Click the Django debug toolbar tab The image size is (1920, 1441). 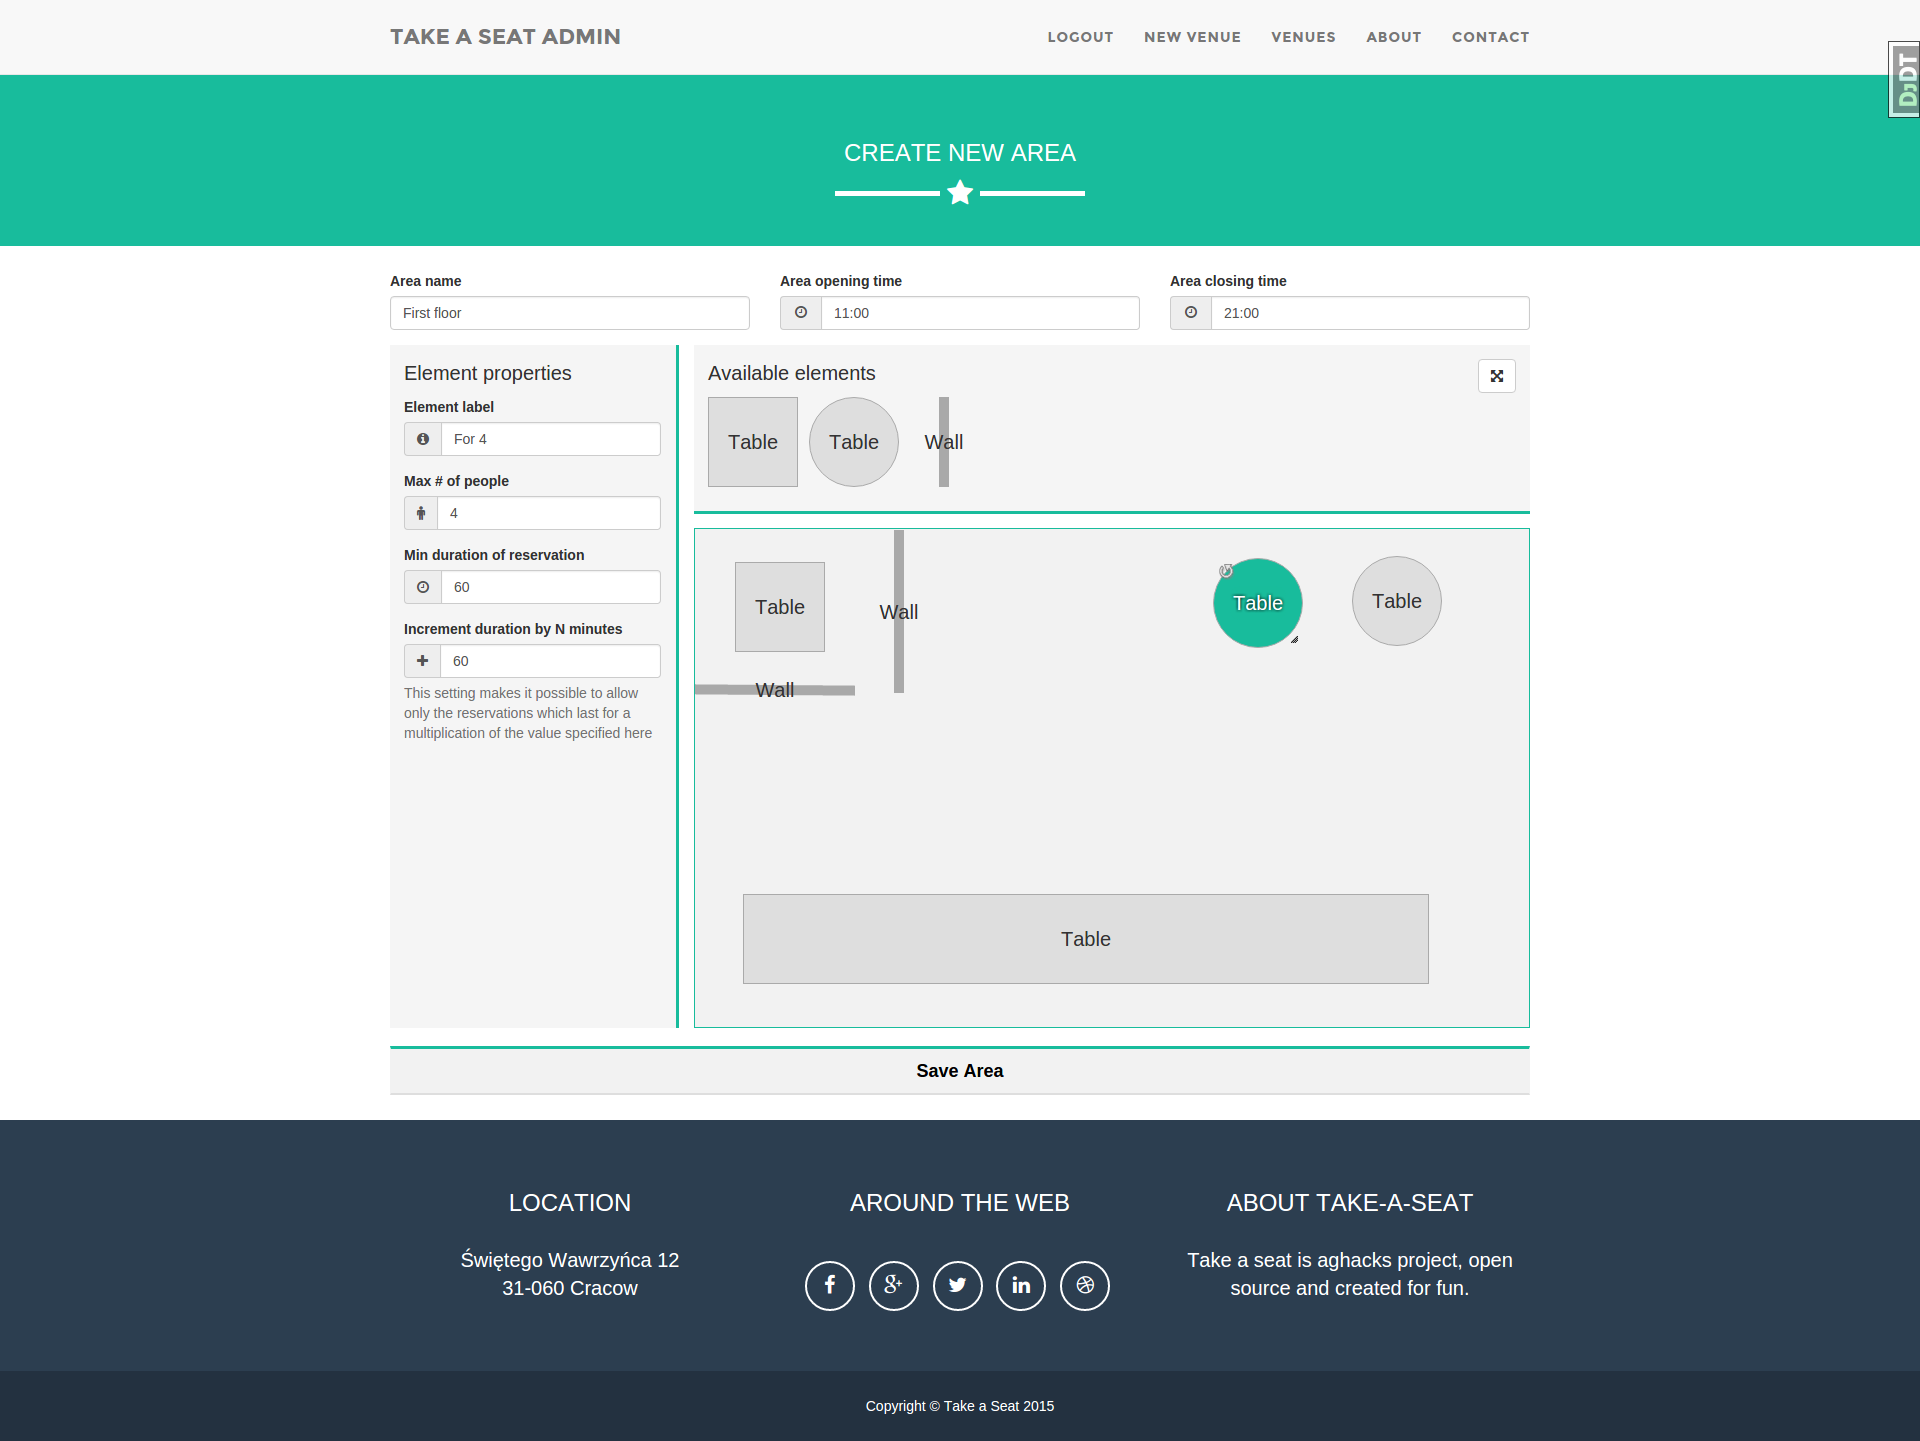(1905, 79)
